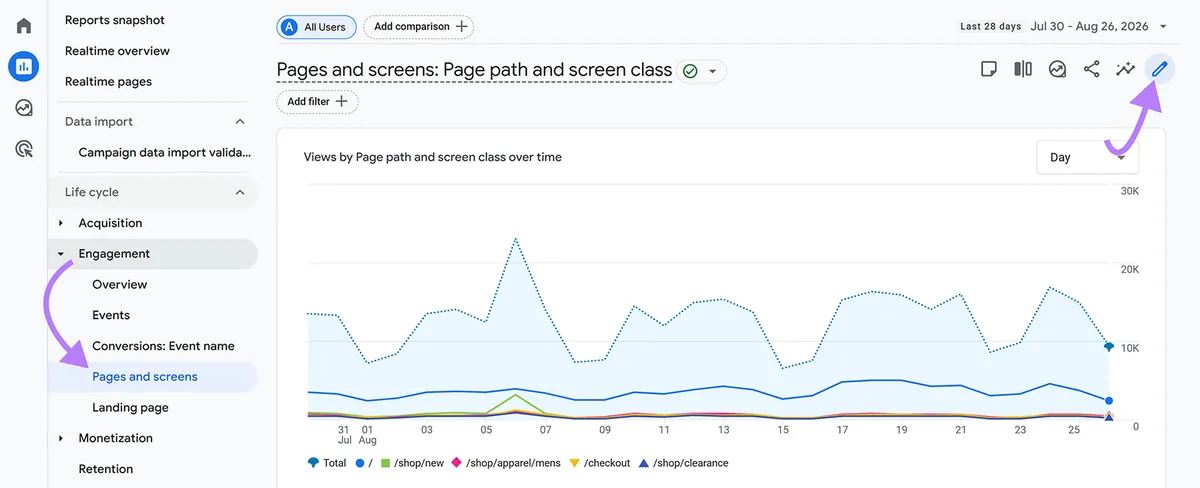Open the Insights sparkle icon

click(x=1126, y=69)
